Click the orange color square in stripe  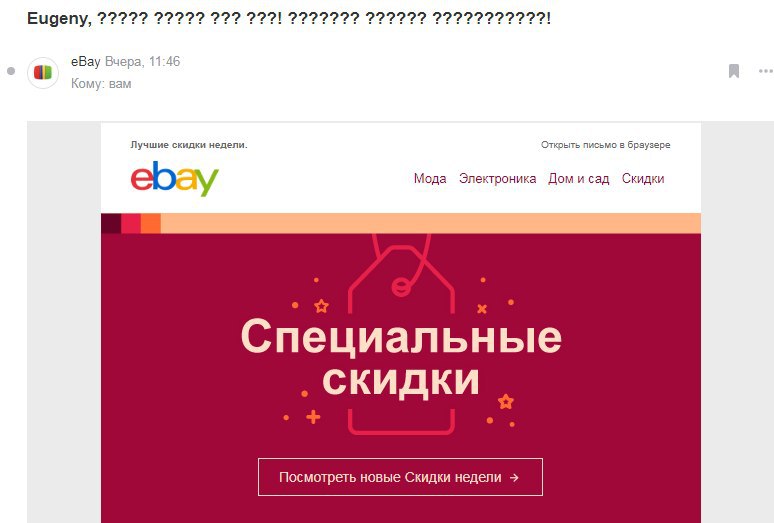tap(151, 223)
